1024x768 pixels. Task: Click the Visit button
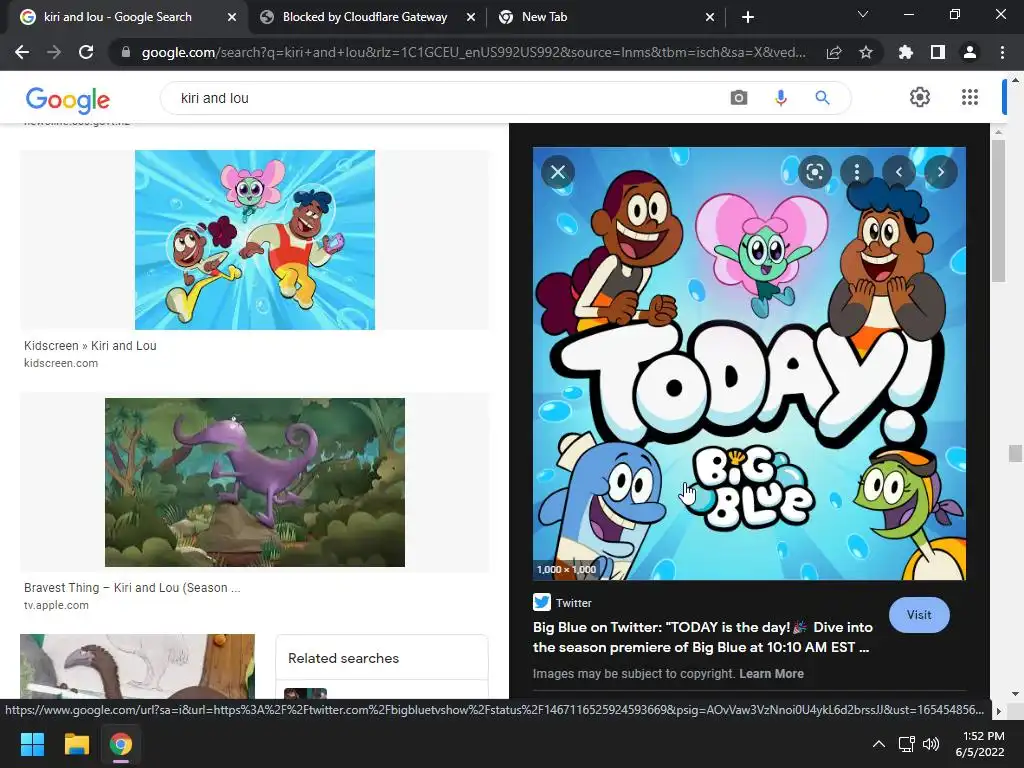(919, 615)
